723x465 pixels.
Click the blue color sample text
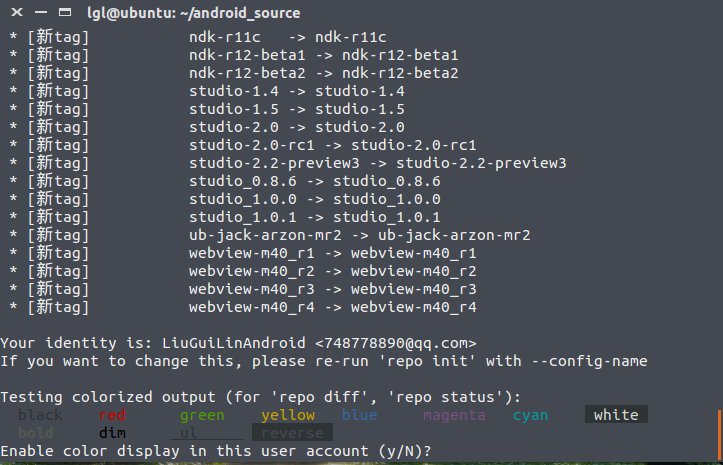click(x=359, y=415)
